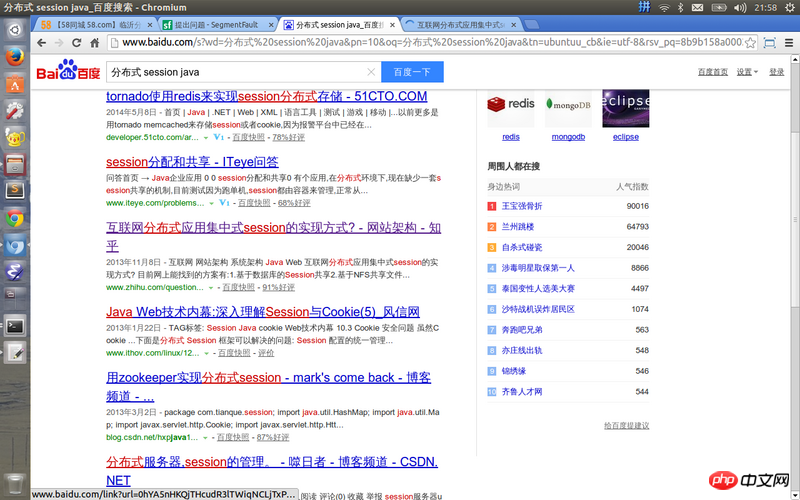Expand arrow beside blog.csdn.net URL

[x=205, y=438]
